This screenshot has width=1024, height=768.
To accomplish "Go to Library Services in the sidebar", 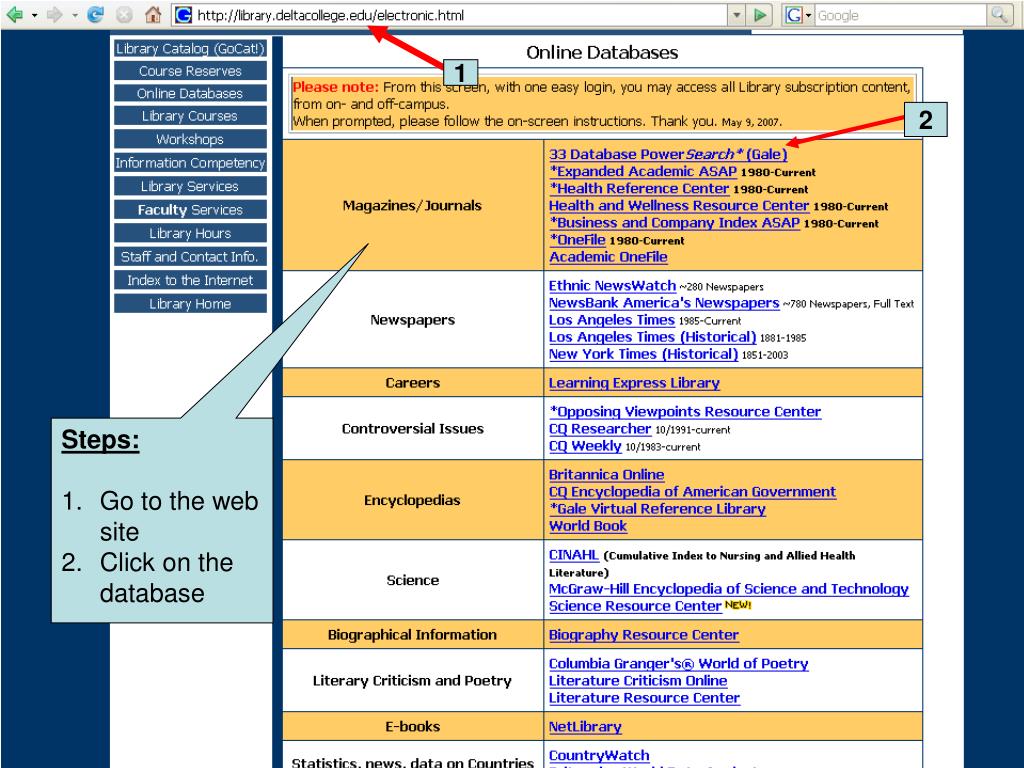I will pos(190,186).
